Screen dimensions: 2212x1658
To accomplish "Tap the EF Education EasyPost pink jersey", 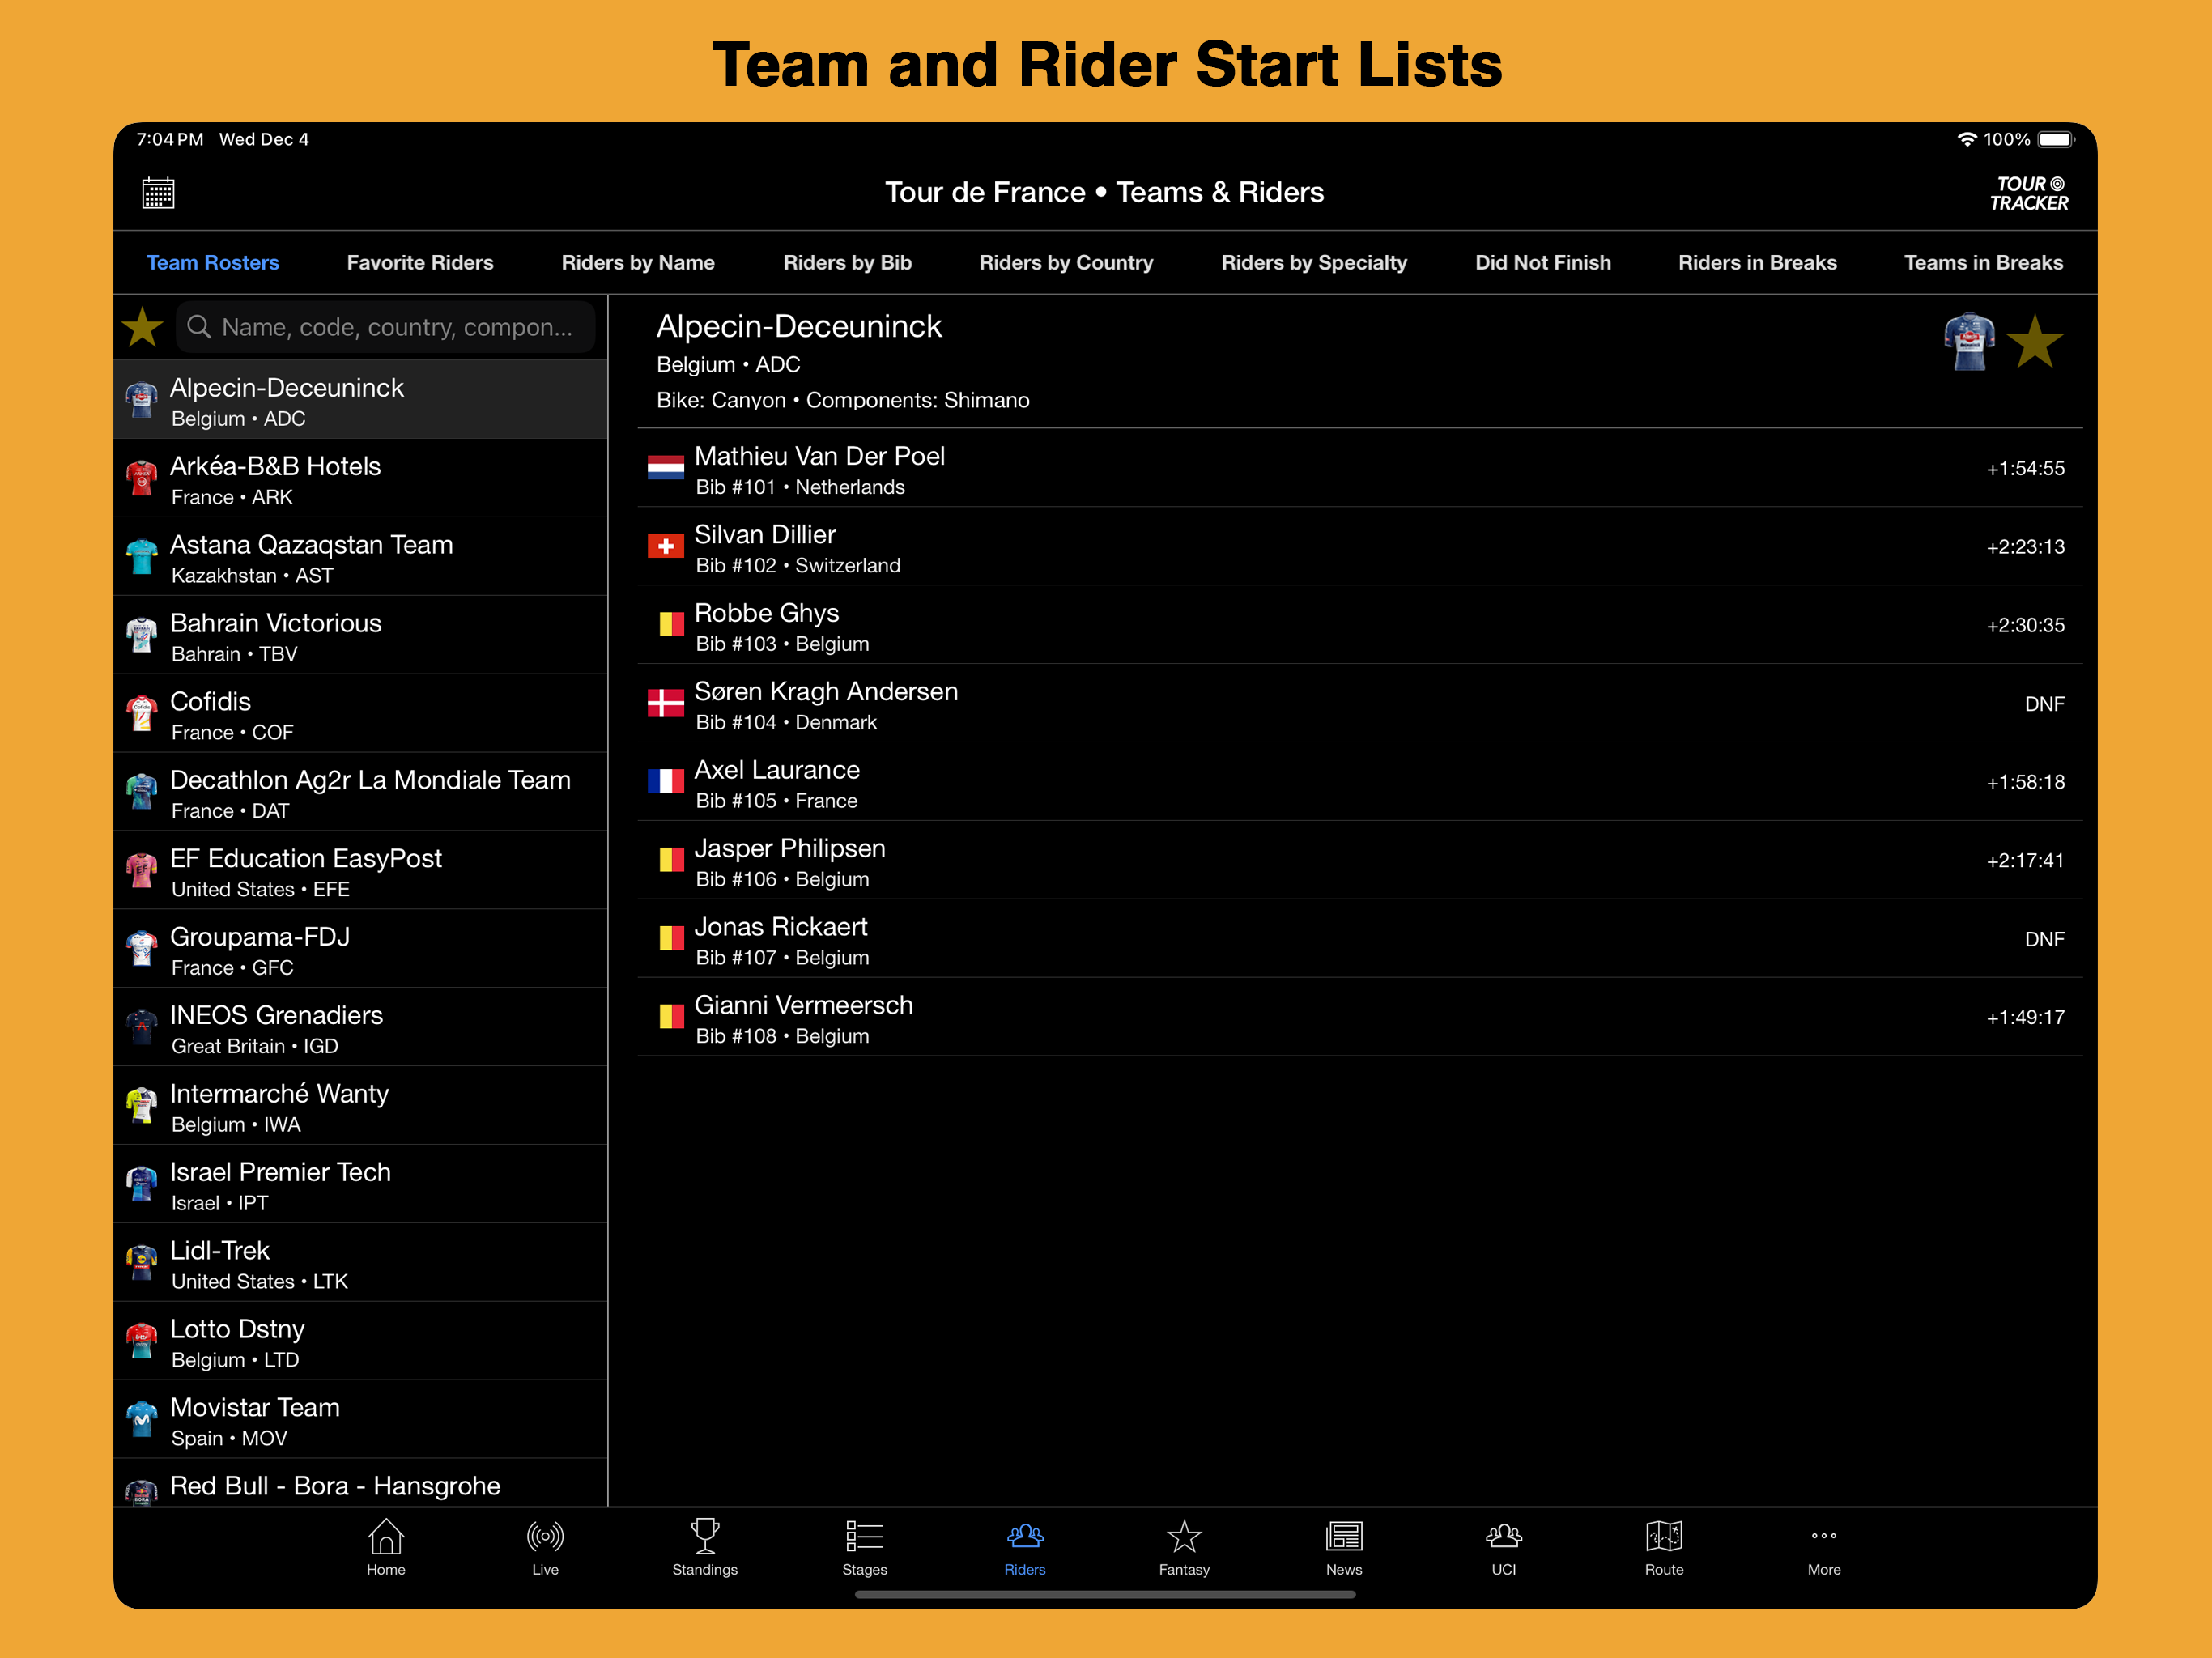I will (142, 871).
